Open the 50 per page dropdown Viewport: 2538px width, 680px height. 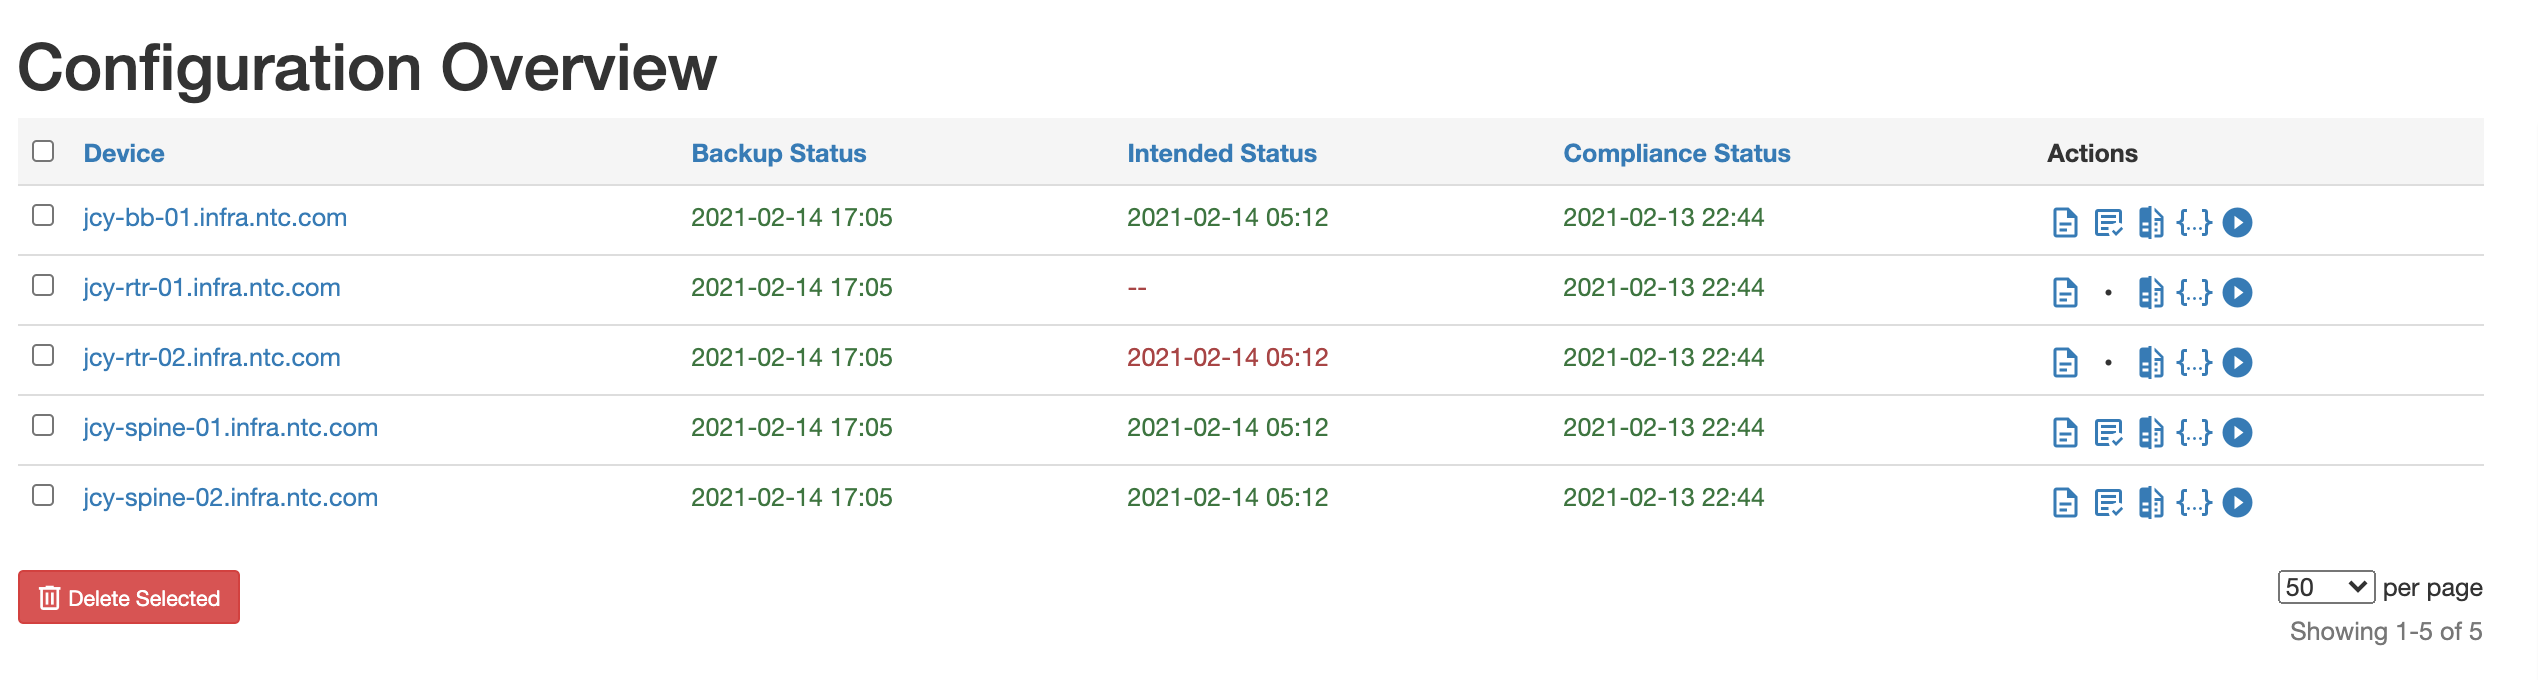(2326, 587)
